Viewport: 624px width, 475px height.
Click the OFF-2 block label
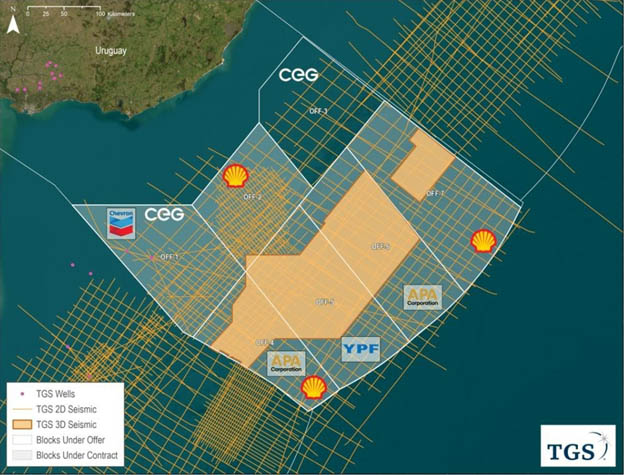coord(253,197)
